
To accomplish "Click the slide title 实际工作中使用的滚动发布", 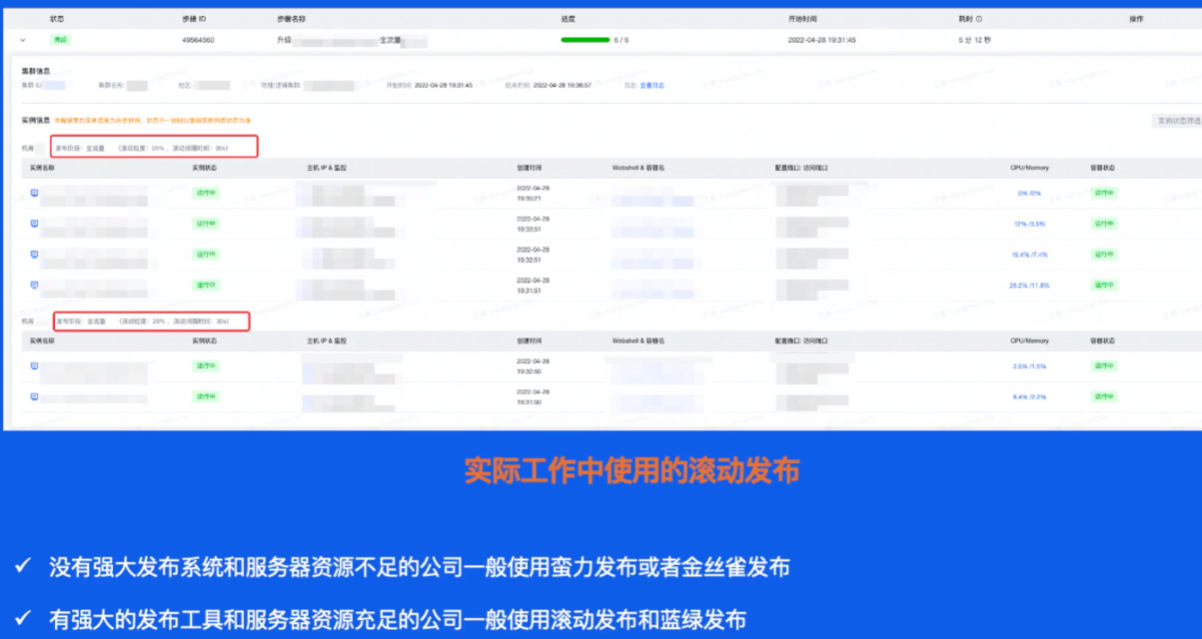I will click(x=632, y=471).
